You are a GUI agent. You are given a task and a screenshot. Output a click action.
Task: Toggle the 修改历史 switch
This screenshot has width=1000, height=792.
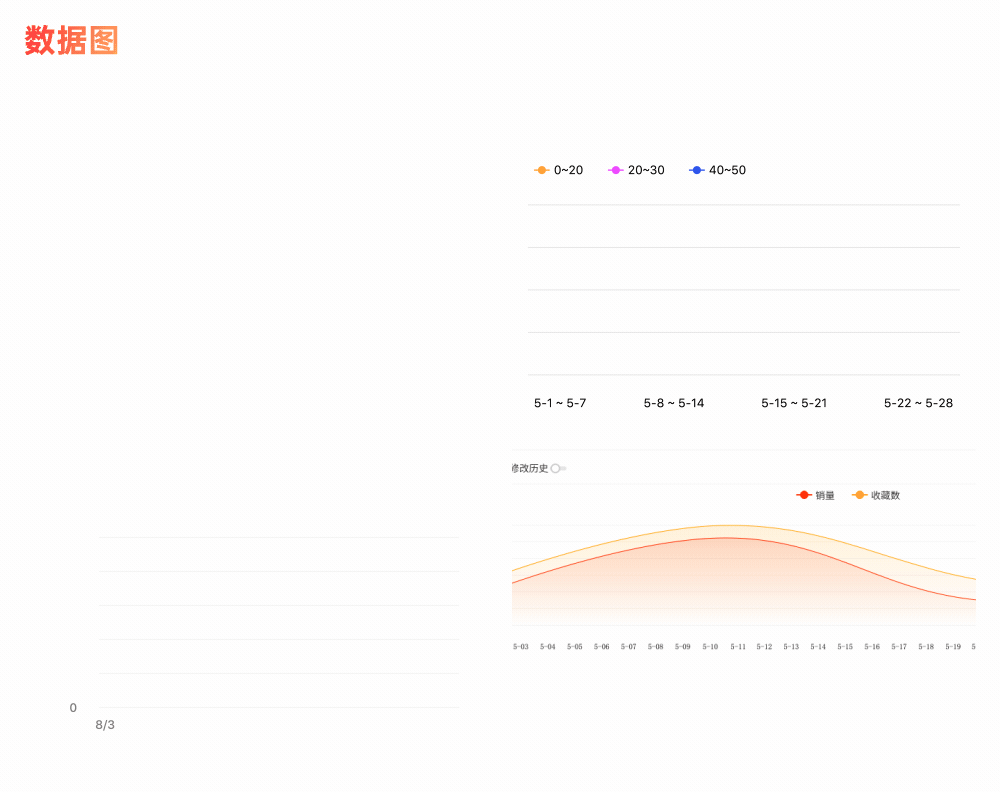click(x=558, y=468)
